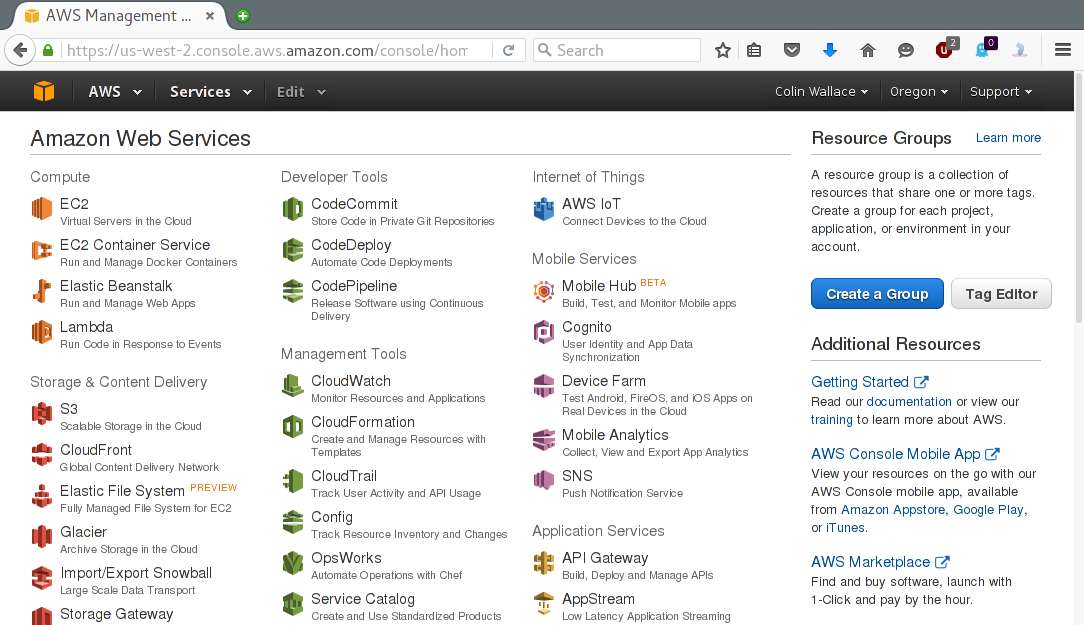Expand the Support dropdown menu

pyautogui.click(x=1000, y=92)
